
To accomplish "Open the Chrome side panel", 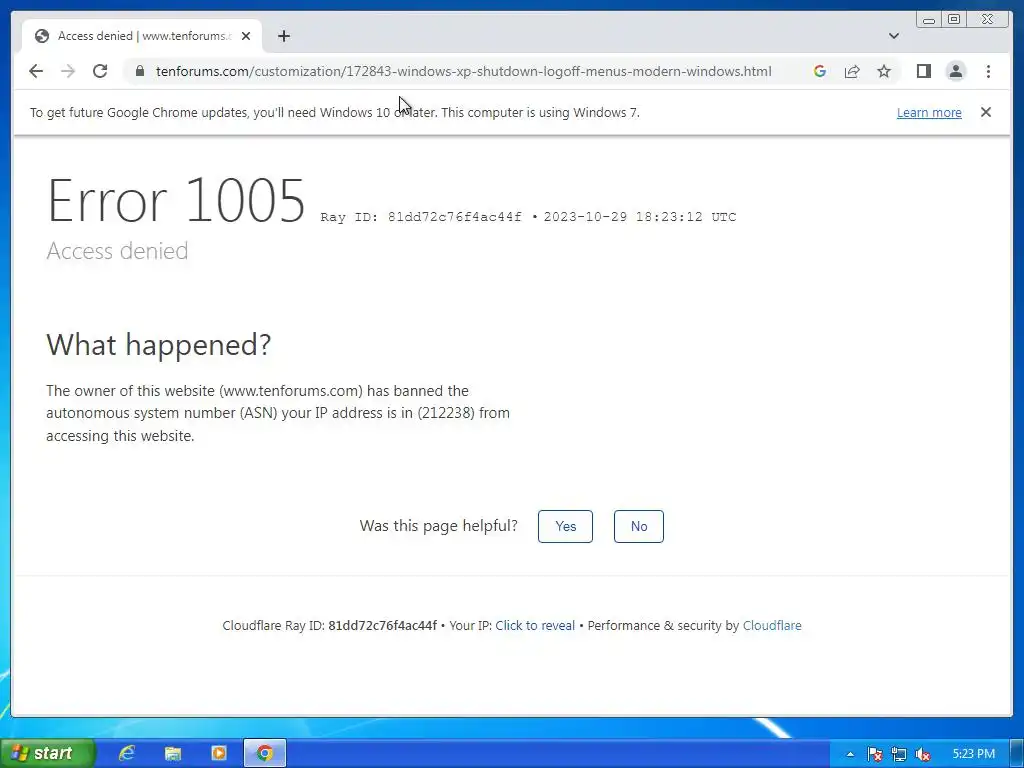I will 923,71.
